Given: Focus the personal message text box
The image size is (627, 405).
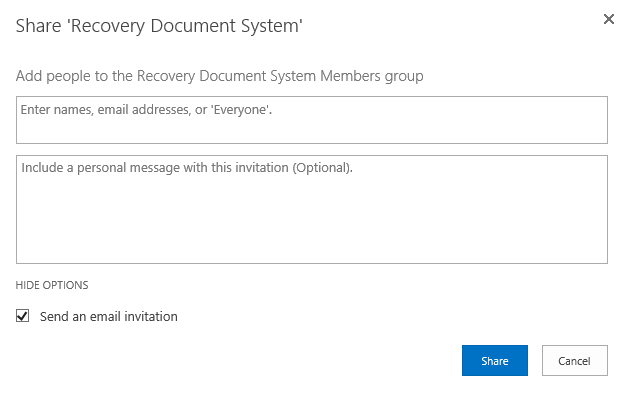Looking at the screenshot, I should [x=311, y=209].
